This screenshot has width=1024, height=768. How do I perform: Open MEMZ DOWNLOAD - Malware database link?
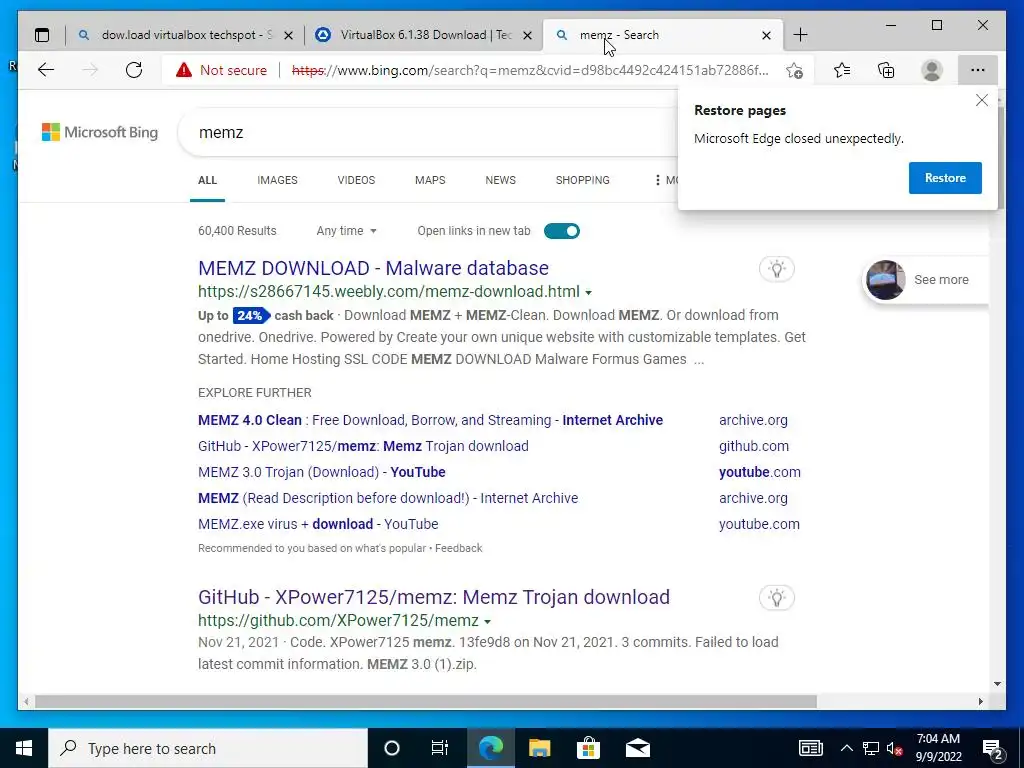[x=373, y=268]
